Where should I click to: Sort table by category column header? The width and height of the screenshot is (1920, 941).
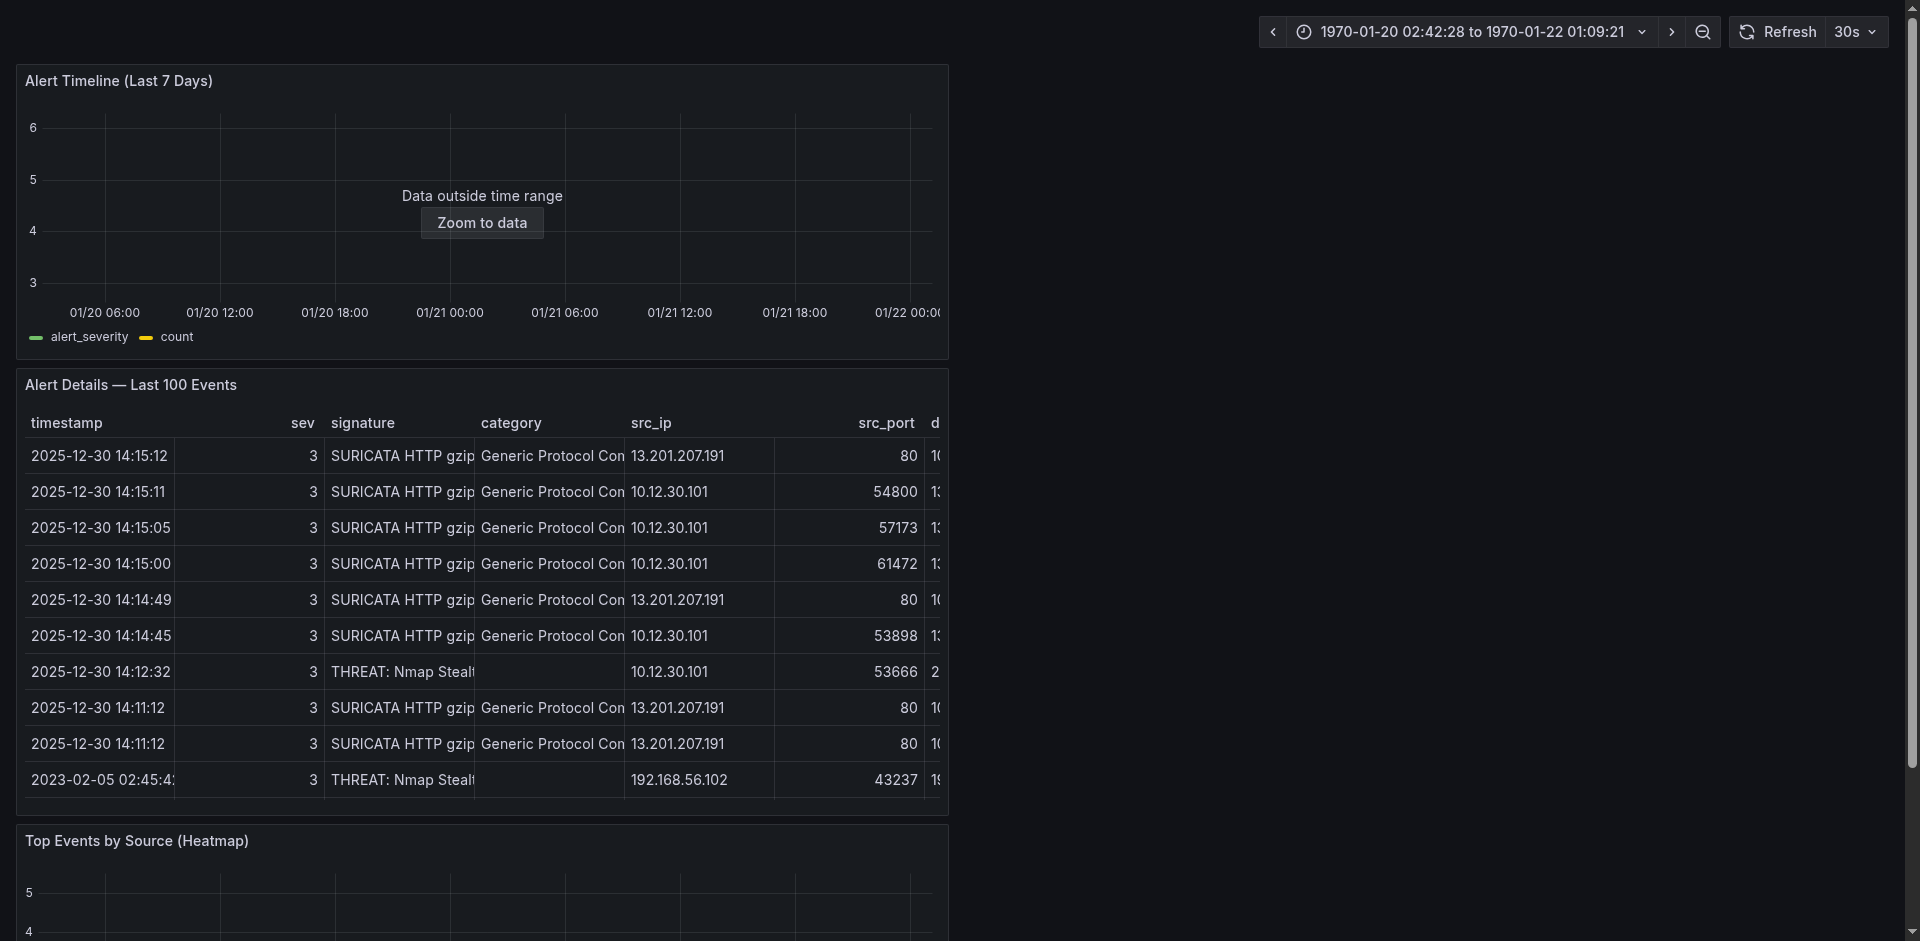pyautogui.click(x=511, y=423)
